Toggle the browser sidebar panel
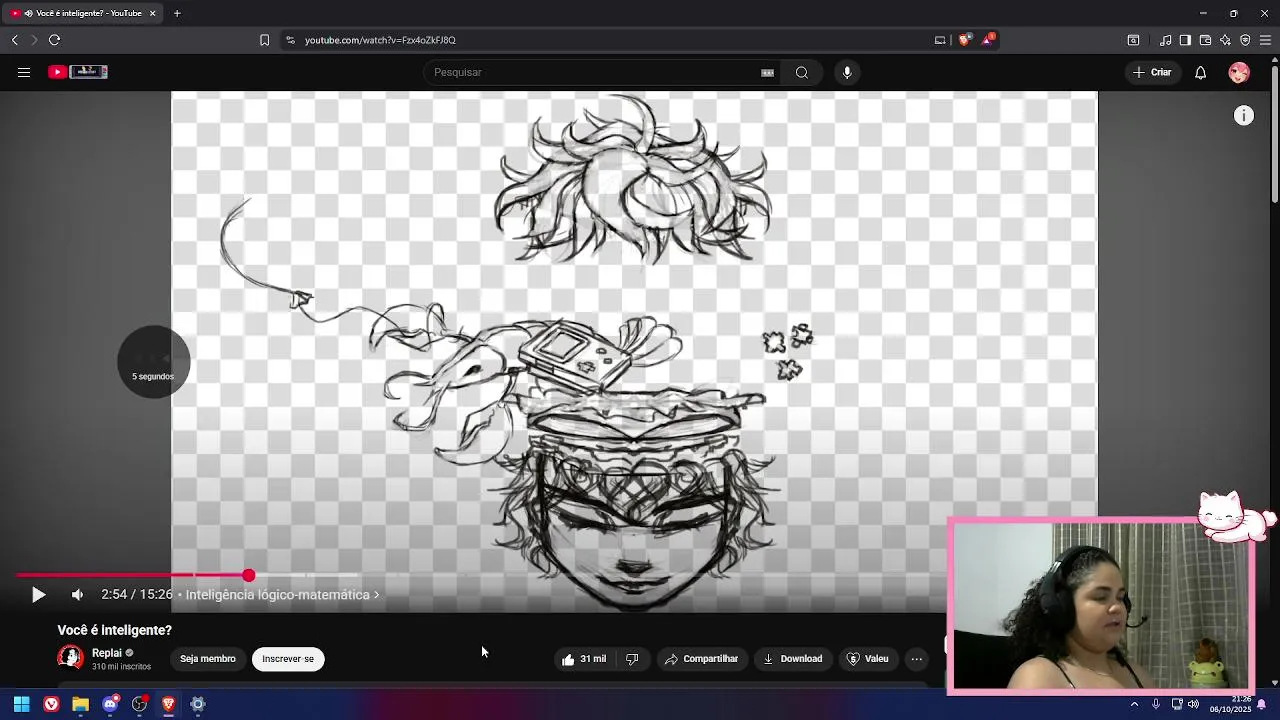 point(1185,40)
